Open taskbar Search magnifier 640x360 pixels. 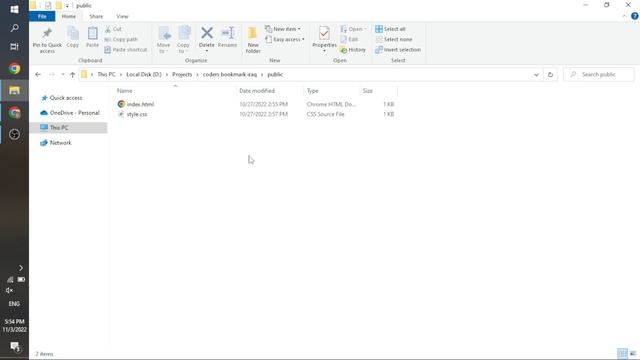[x=14, y=28]
